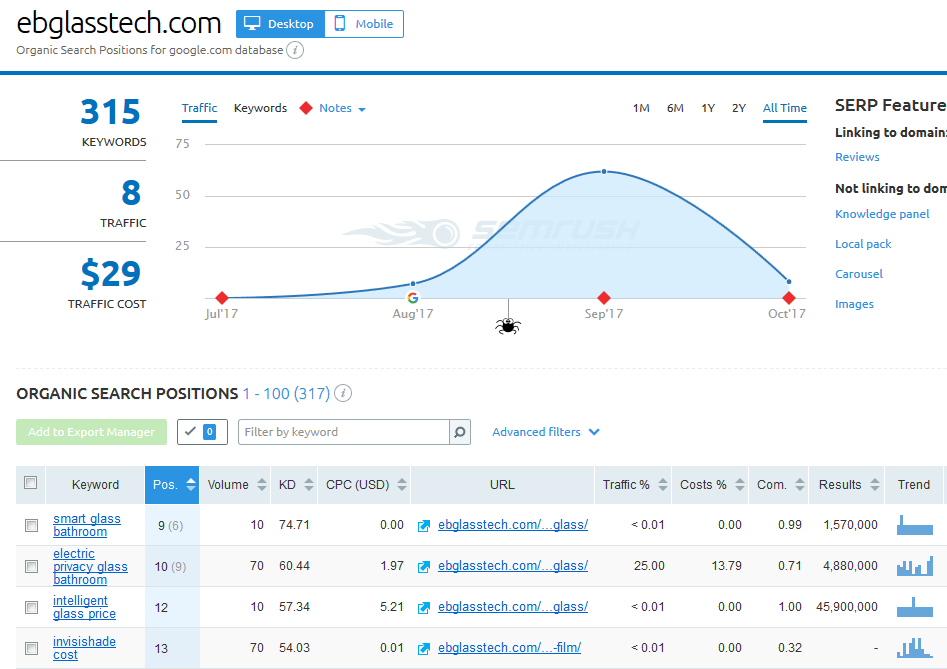Open external link icon for intelligent glass price URL
The image size is (947, 669).
click(424, 608)
